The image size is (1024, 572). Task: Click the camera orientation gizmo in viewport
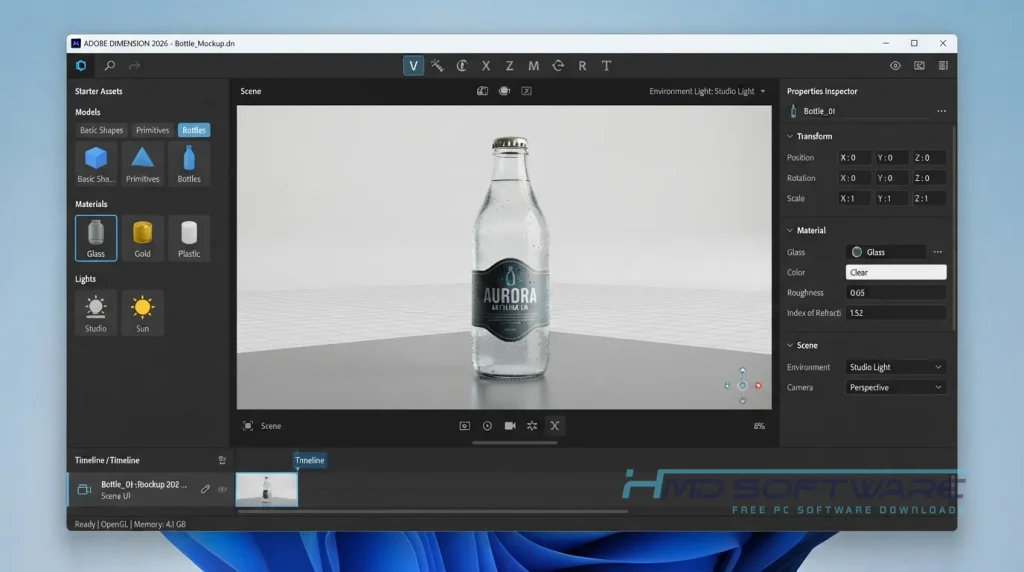(x=743, y=386)
